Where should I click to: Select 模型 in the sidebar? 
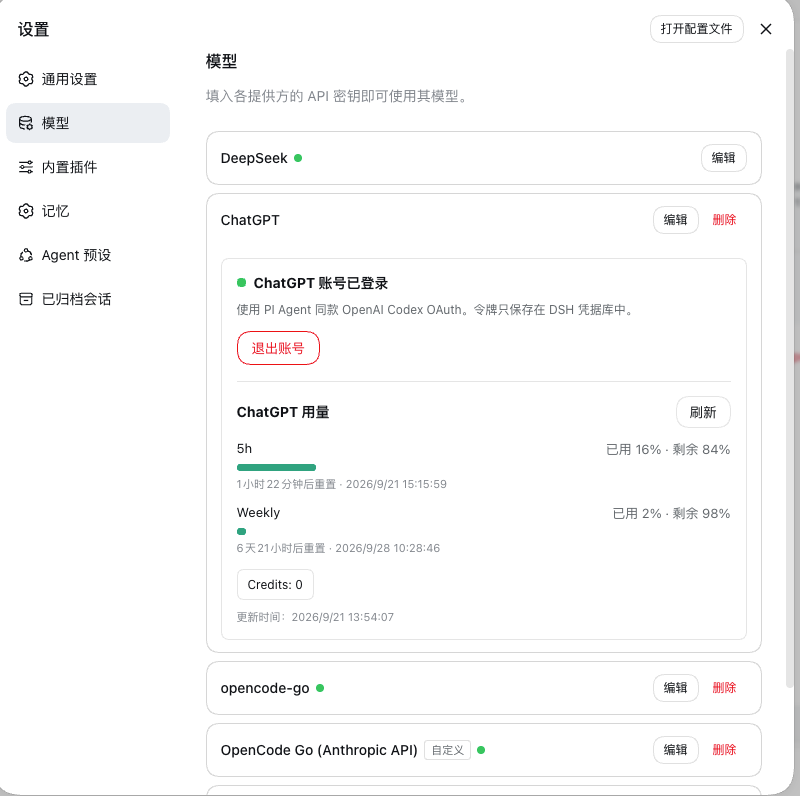click(88, 123)
